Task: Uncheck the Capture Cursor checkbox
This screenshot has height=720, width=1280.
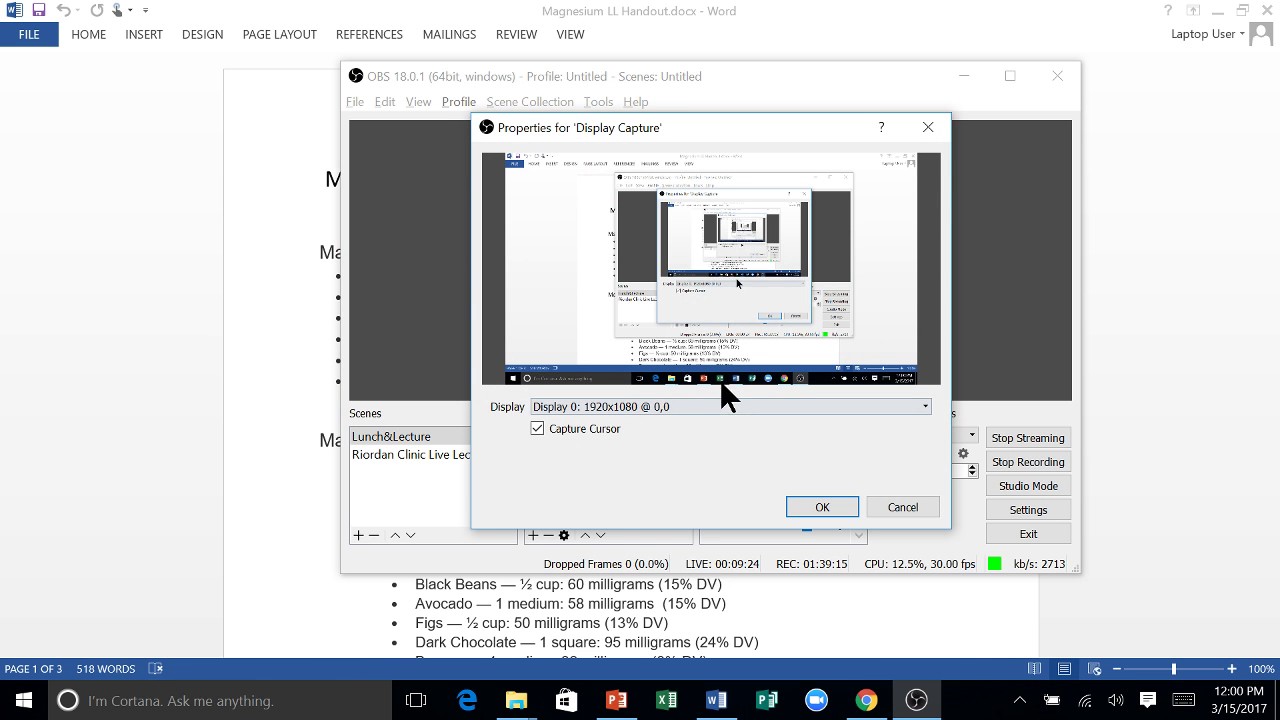Action: pos(538,429)
